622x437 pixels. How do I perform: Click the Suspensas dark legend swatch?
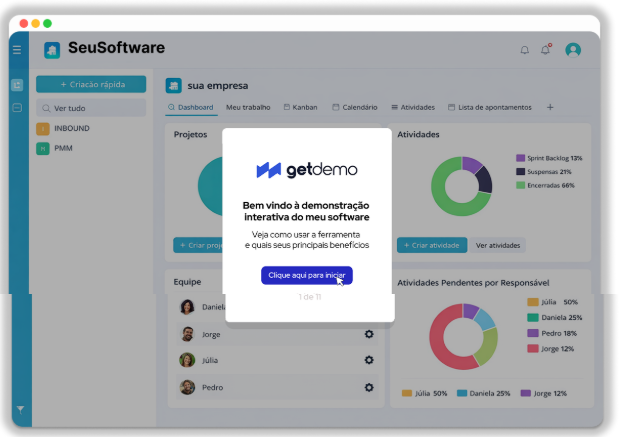click(520, 172)
